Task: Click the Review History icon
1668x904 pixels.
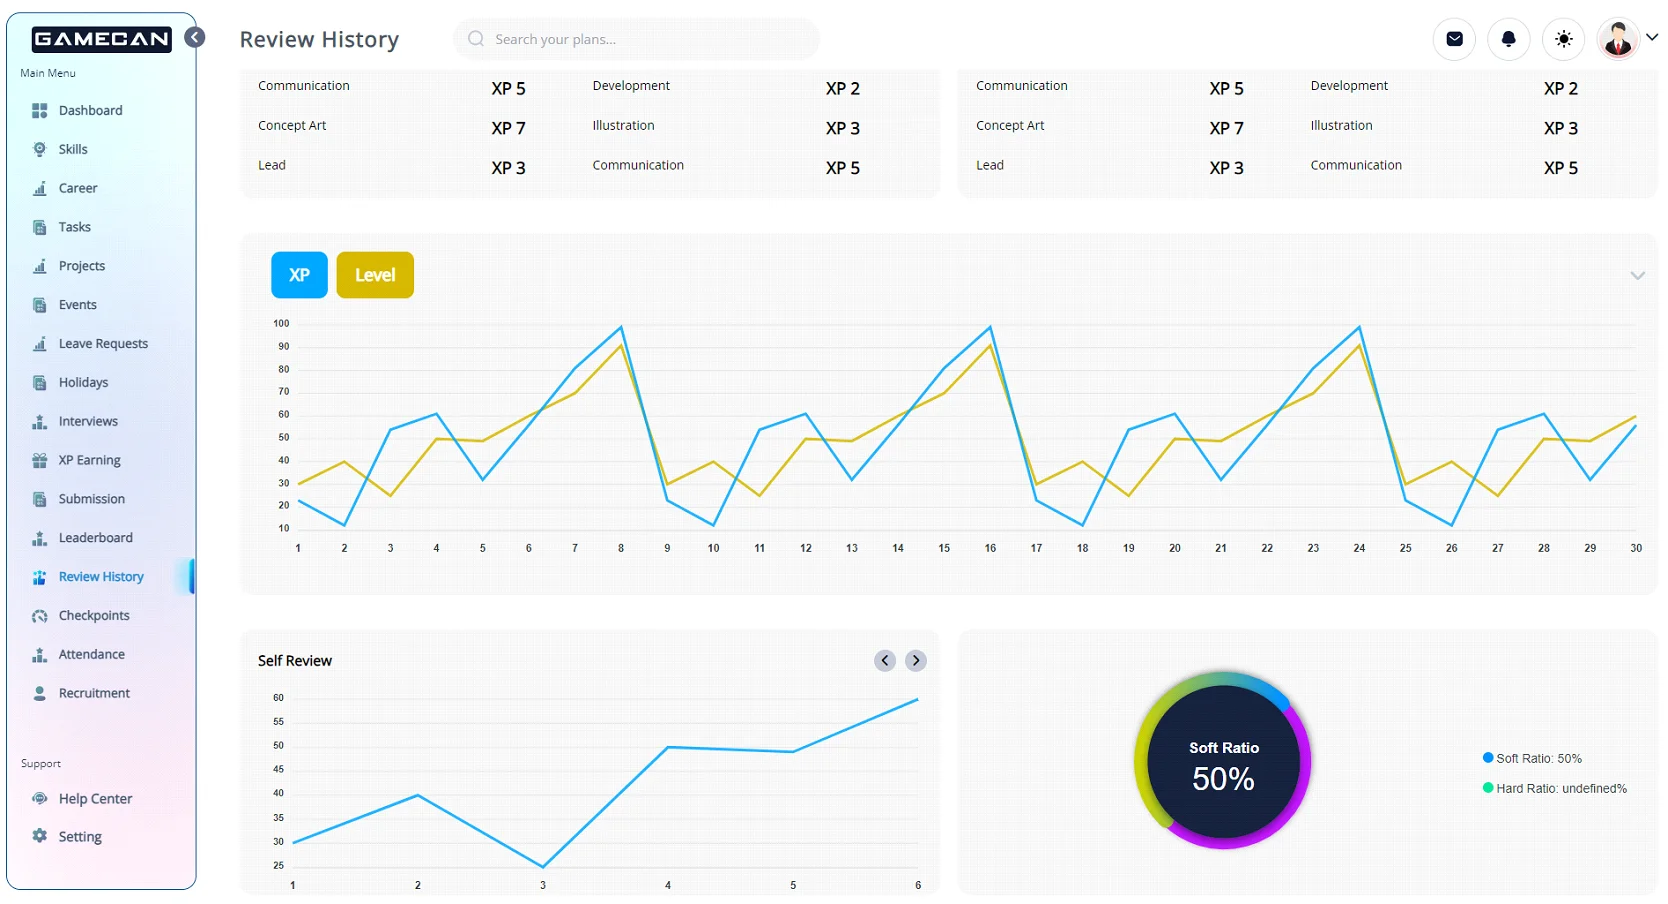Action: click(x=40, y=577)
